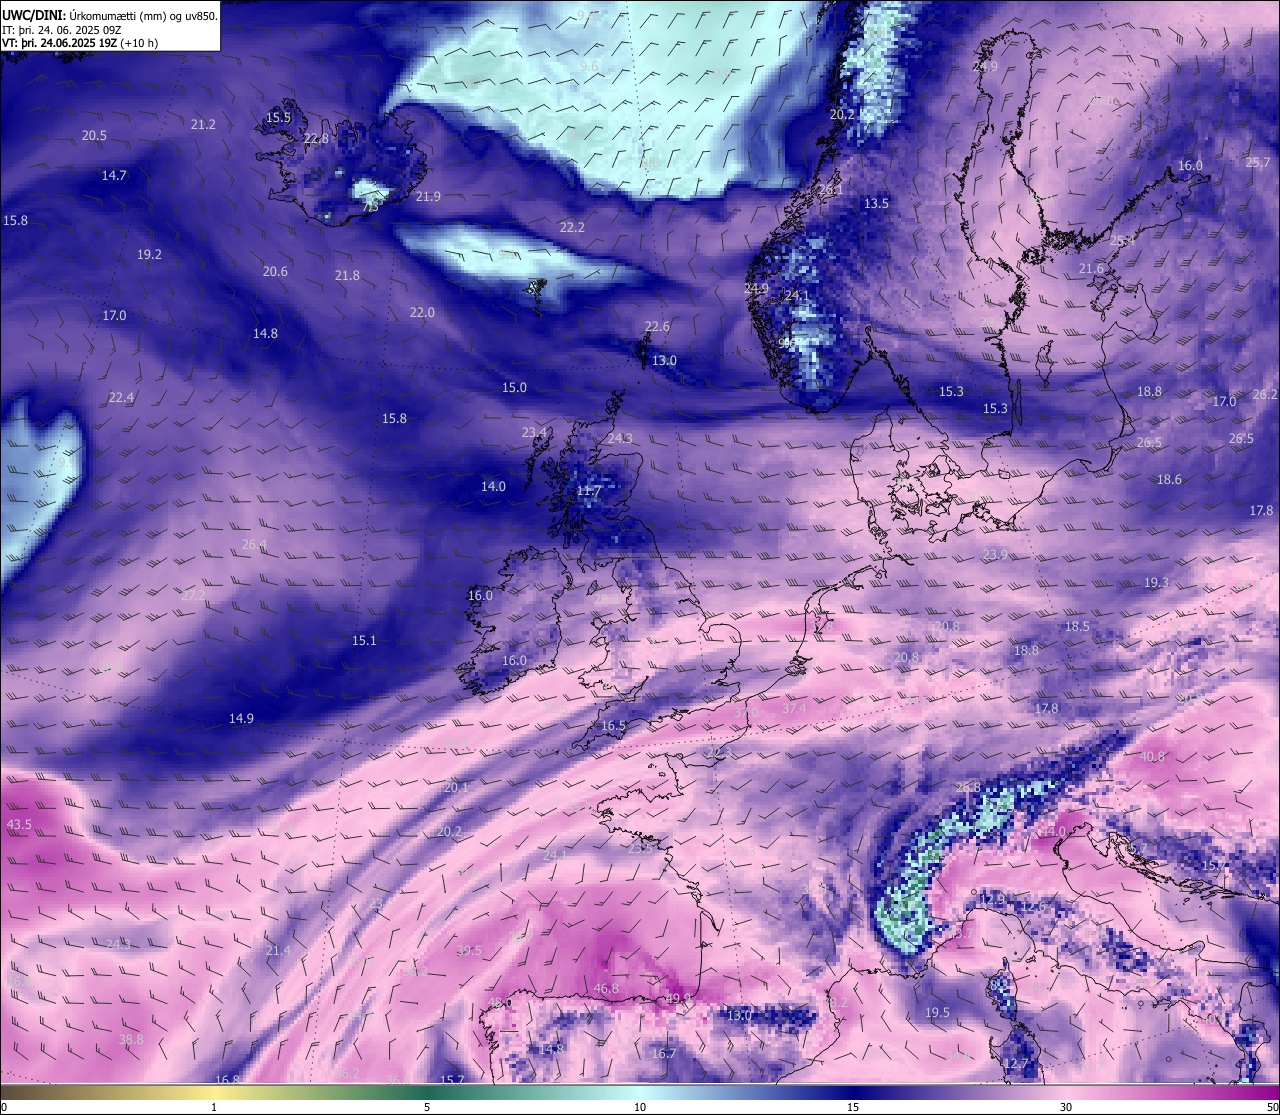Click the 25.7 value label

pyautogui.click(x=1258, y=162)
